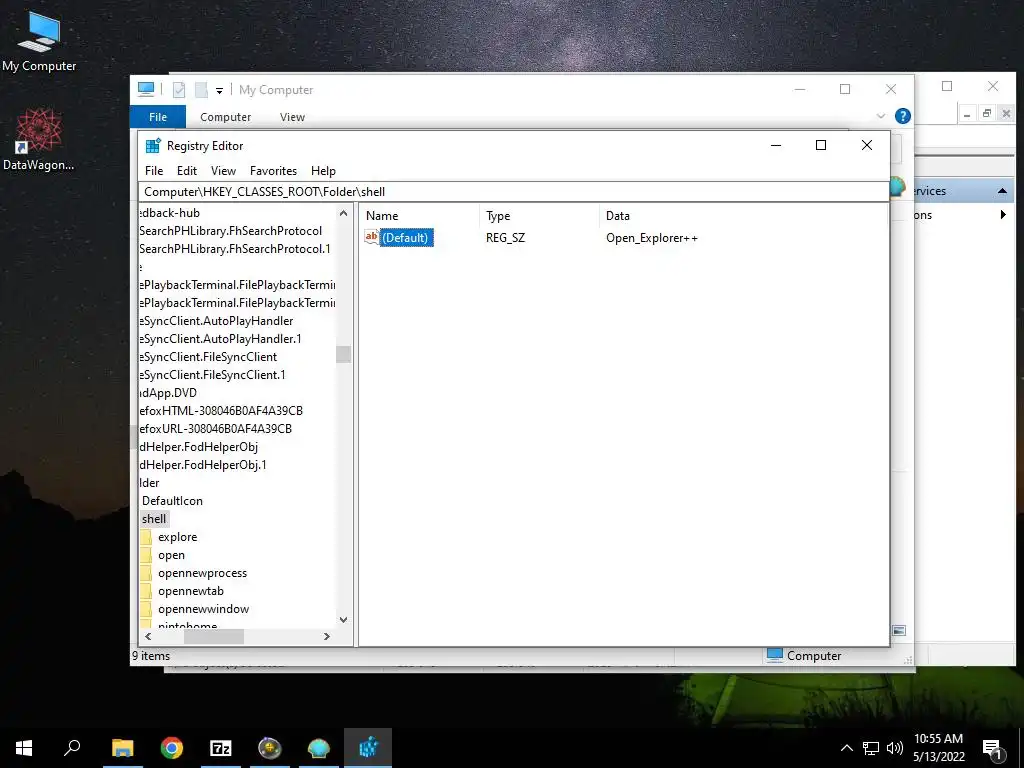Open taskbar search magnifier

click(x=72, y=748)
